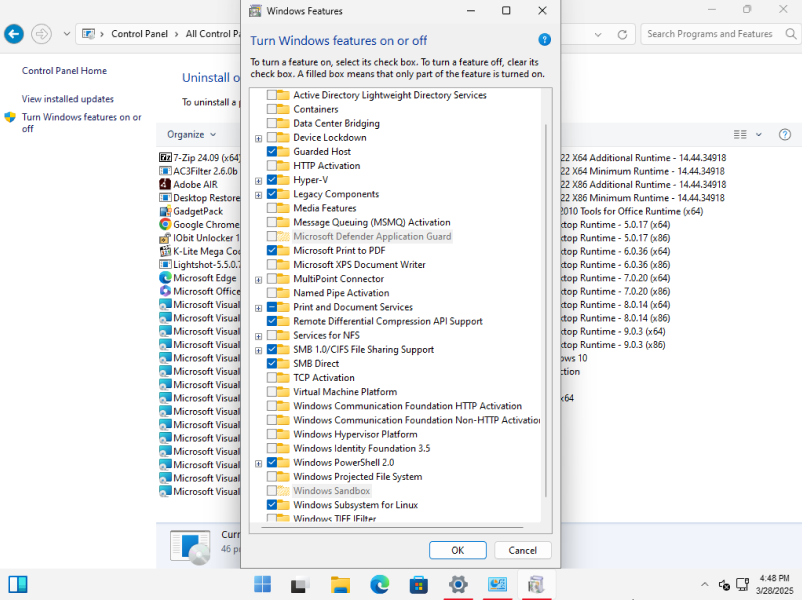Open the Control Panel Home link
The image size is (802, 600).
coord(64,71)
